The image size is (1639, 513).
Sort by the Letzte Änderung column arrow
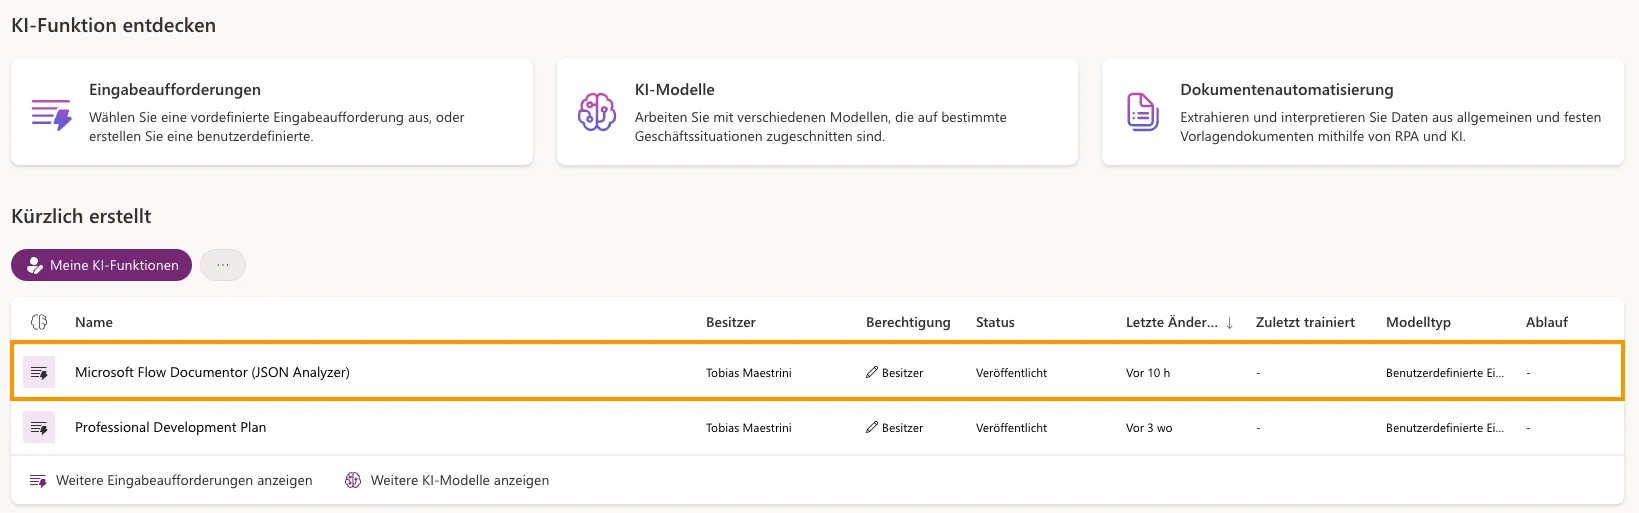1229,323
